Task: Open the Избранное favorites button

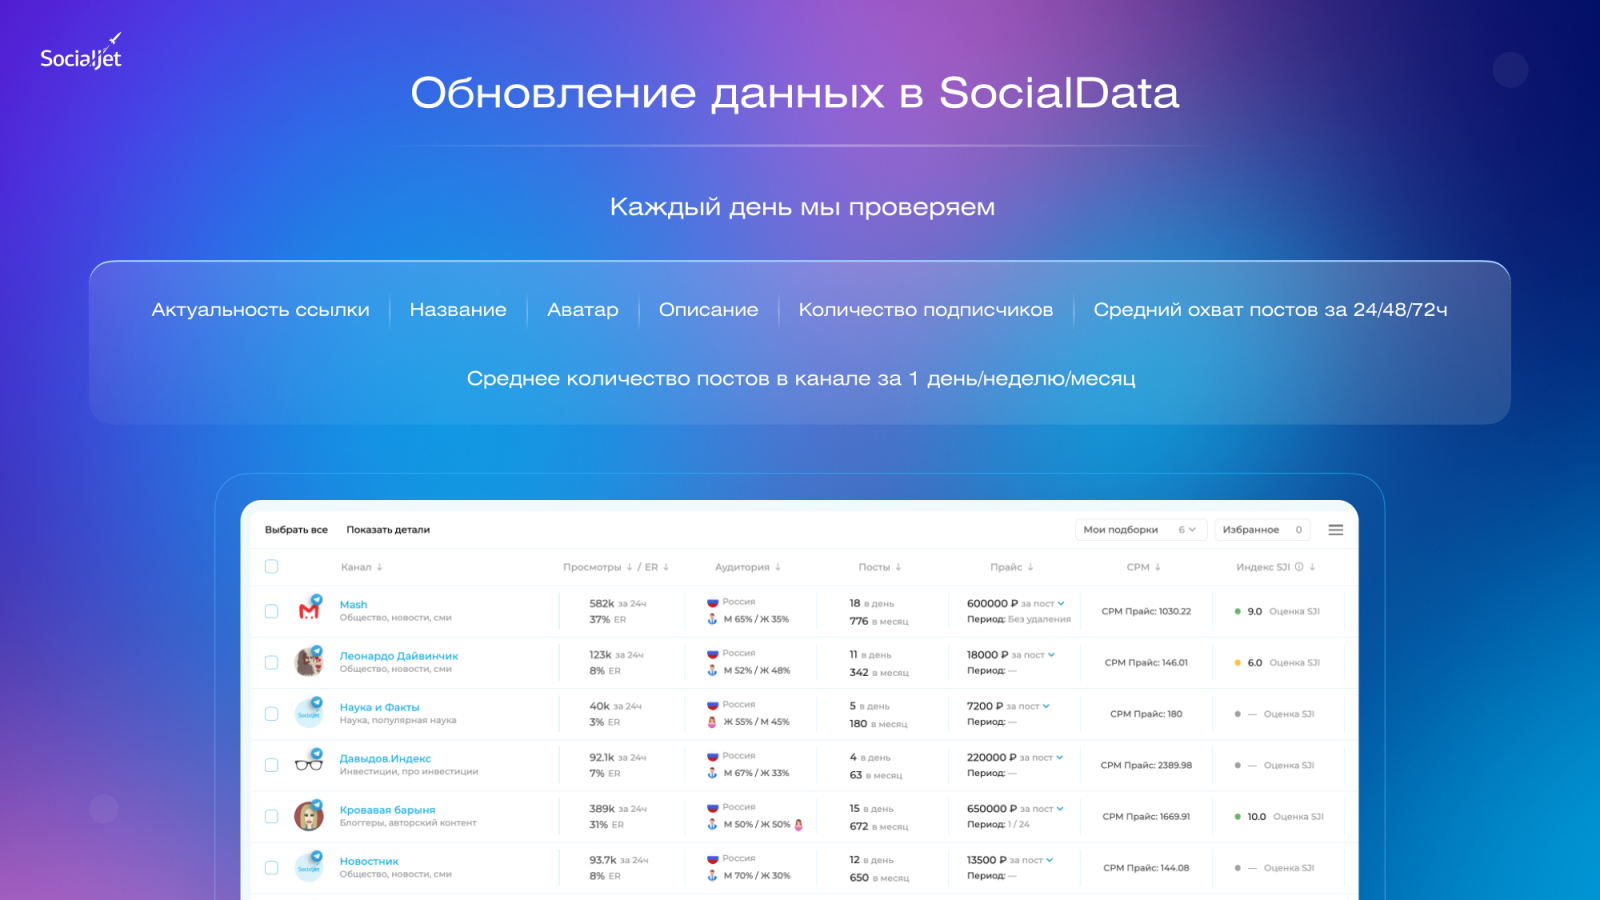Action: (1262, 530)
